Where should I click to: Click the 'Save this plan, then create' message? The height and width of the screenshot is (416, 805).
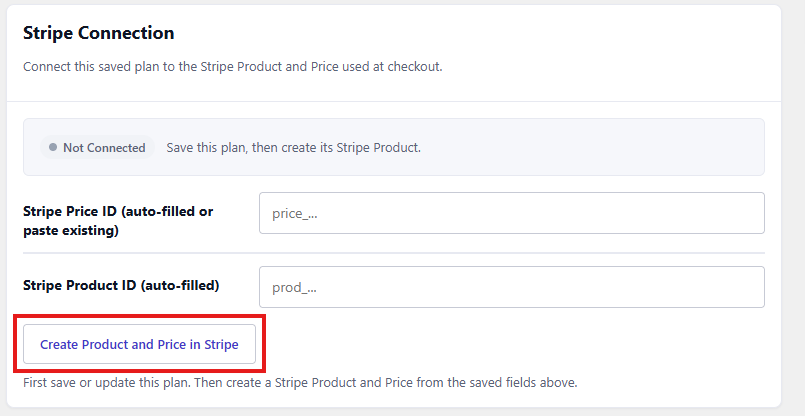pyautogui.click(x=294, y=147)
